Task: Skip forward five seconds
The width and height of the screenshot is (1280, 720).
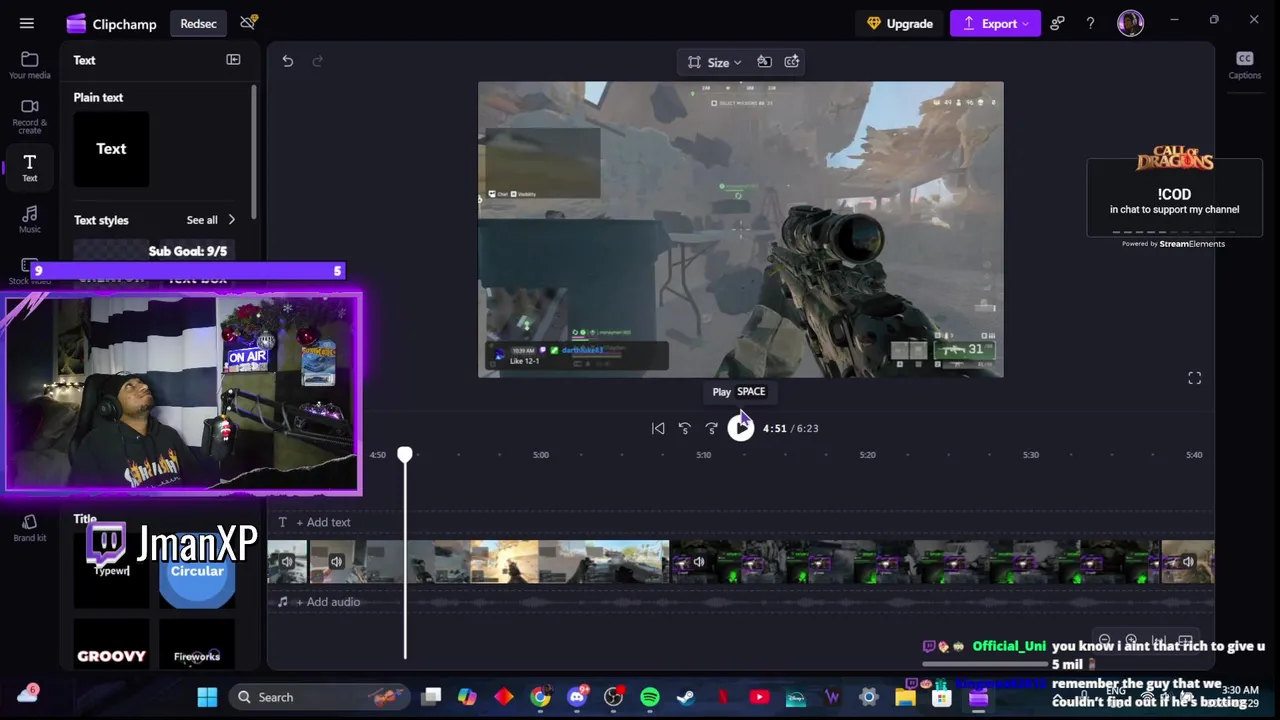Action: [711, 428]
